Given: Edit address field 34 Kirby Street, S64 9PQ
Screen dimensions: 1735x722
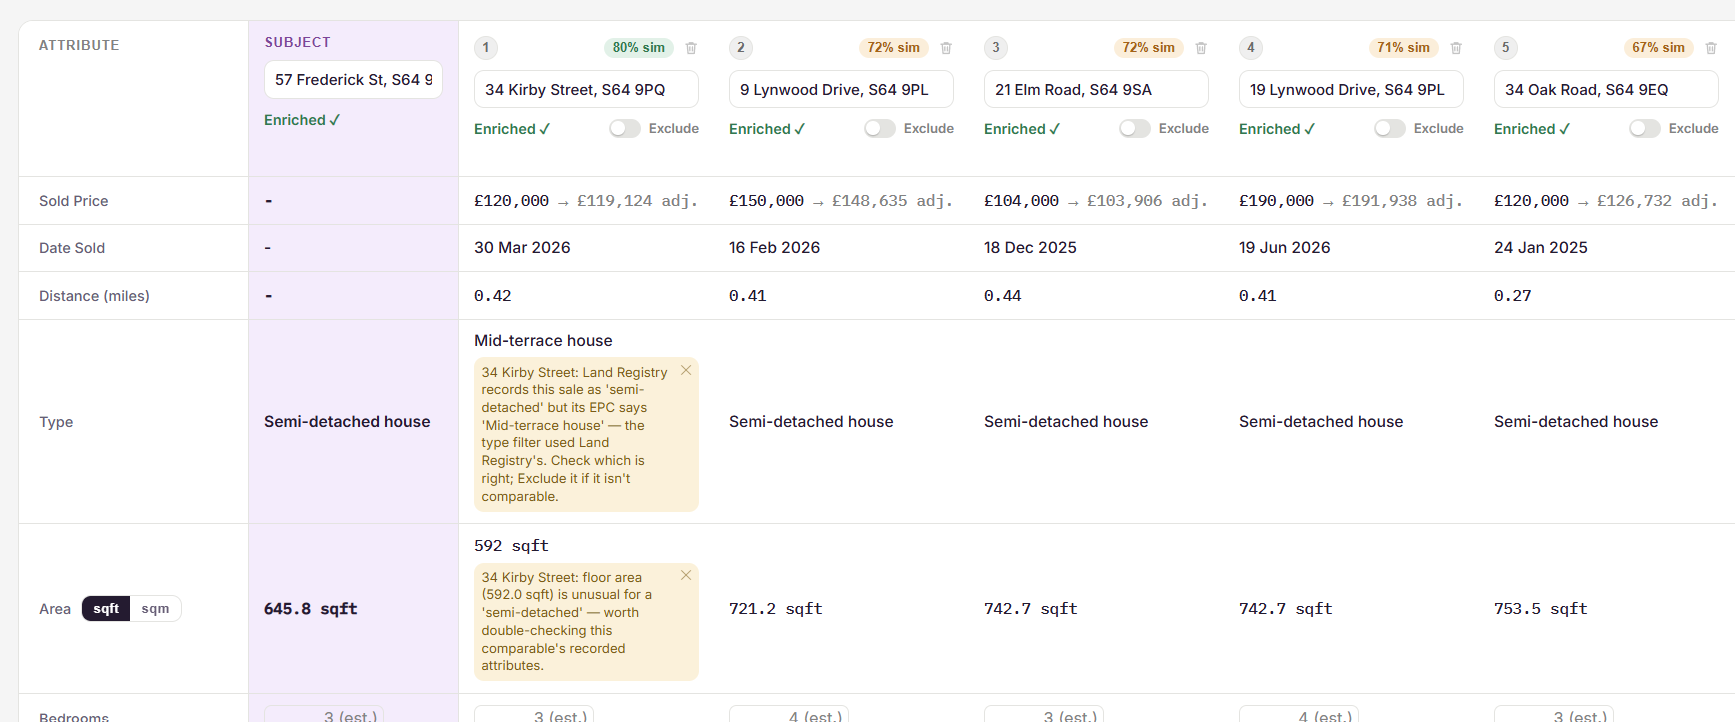Looking at the screenshot, I should 586,90.
